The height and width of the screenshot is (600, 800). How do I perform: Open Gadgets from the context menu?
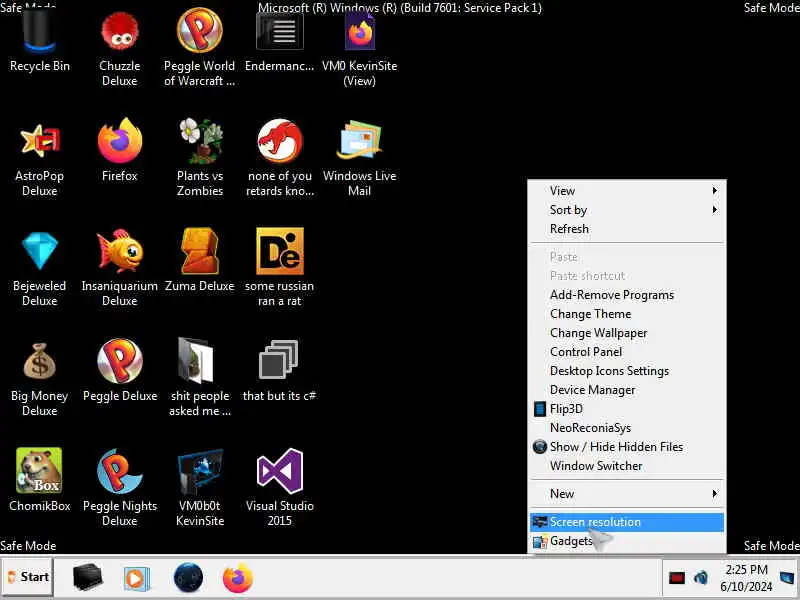pyautogui.click(x=627, y=541)
